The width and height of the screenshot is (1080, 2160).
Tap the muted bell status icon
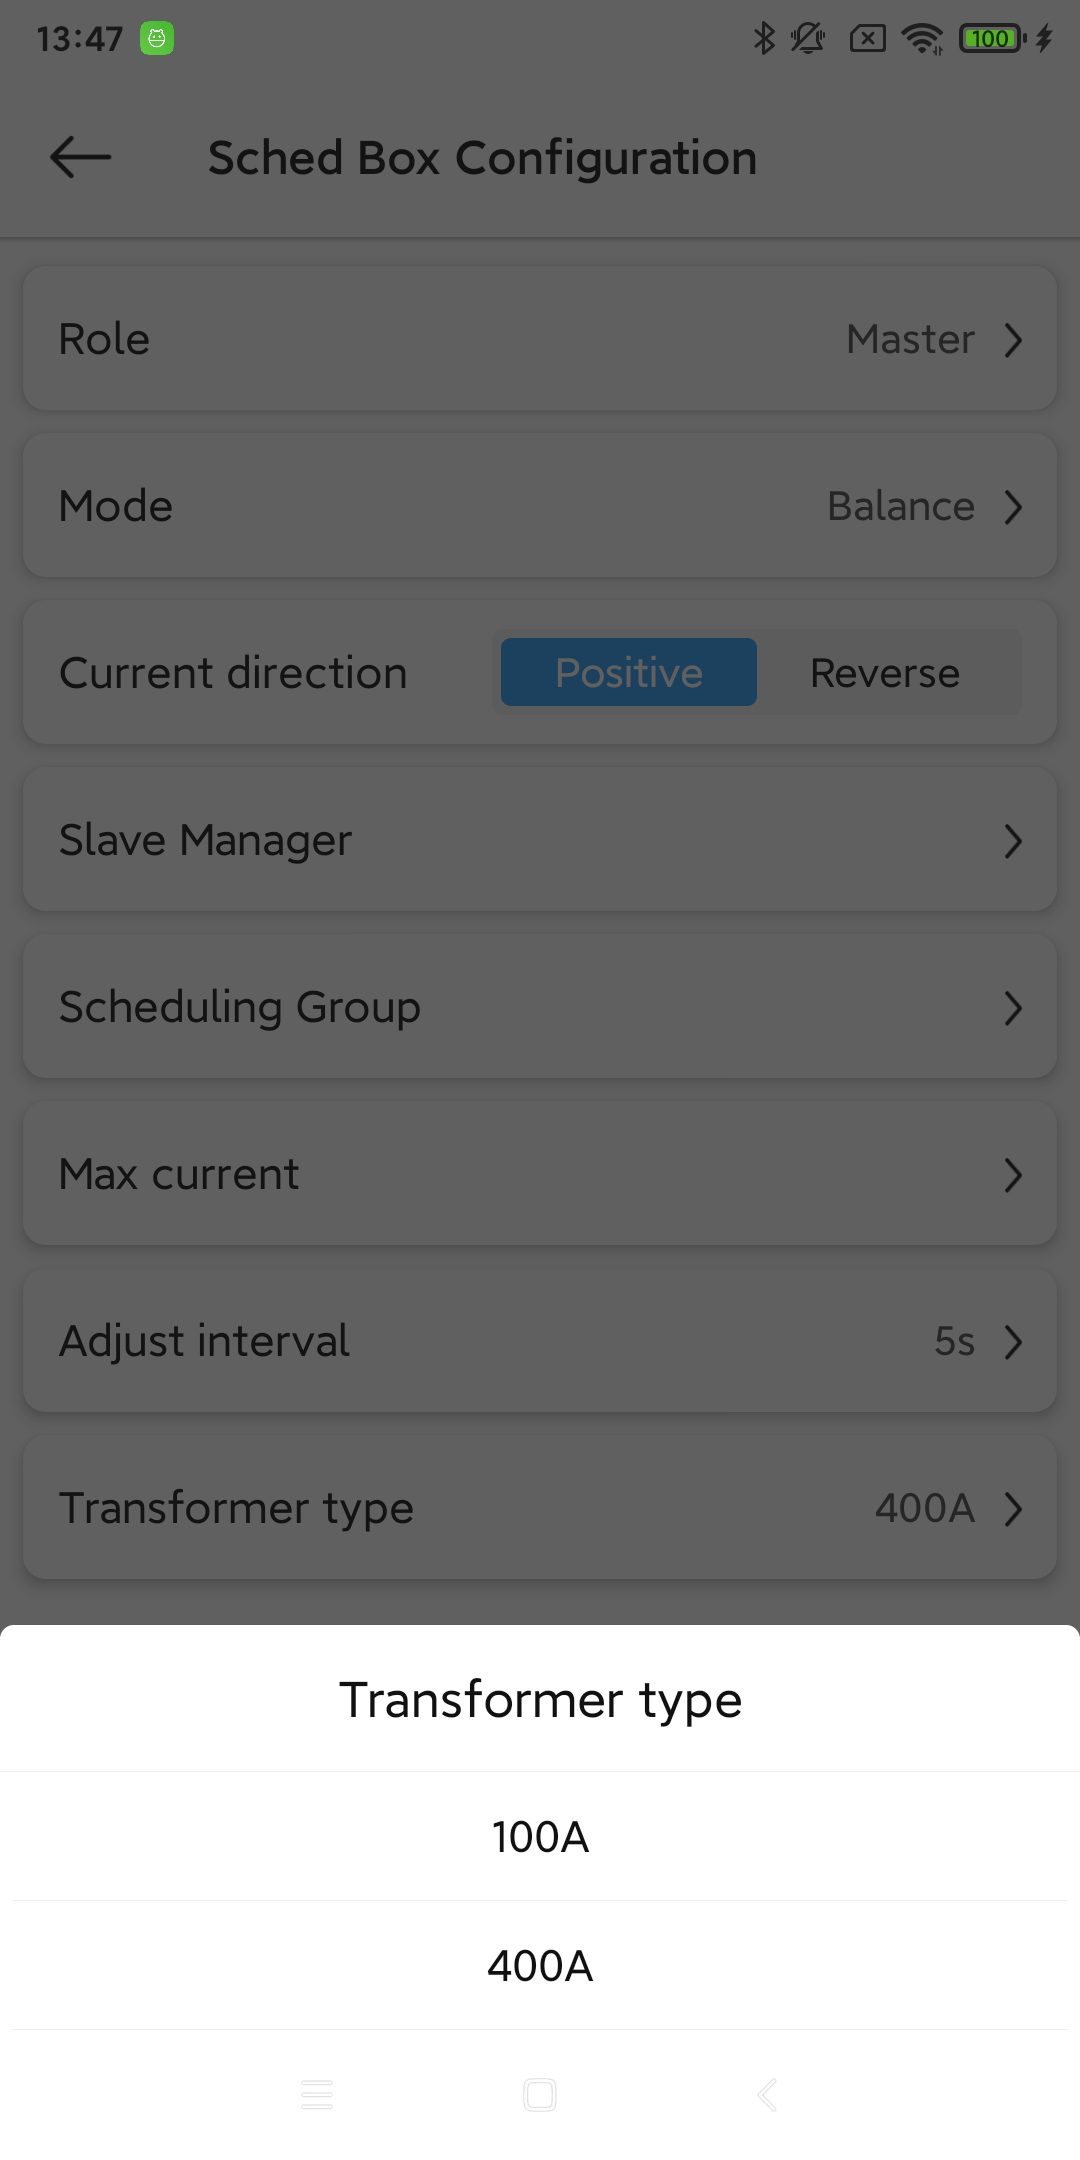tap(807, 39)
